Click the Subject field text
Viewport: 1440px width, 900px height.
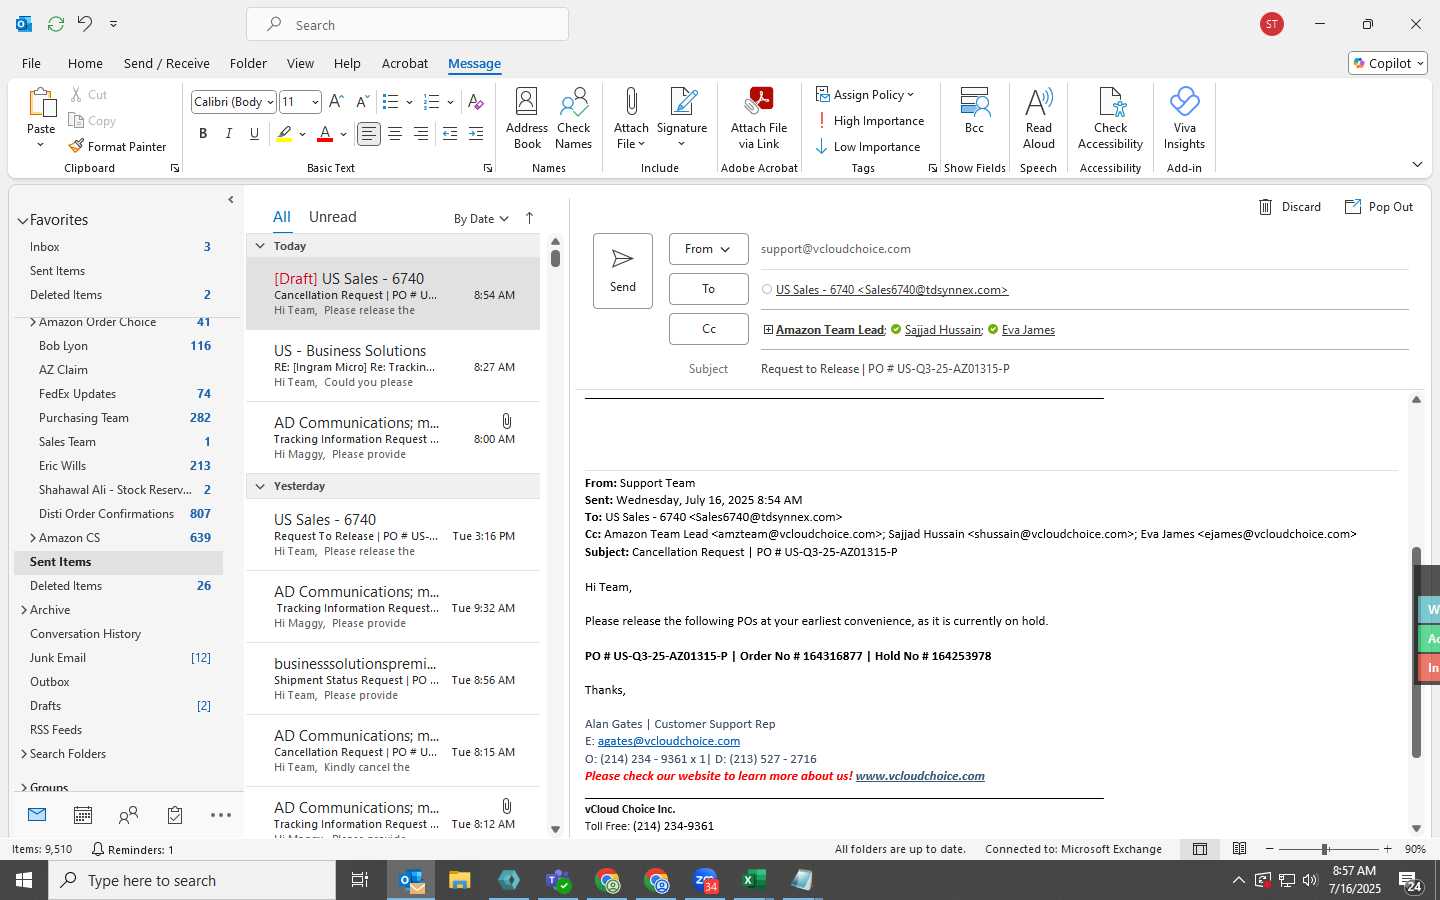point(885,369)
